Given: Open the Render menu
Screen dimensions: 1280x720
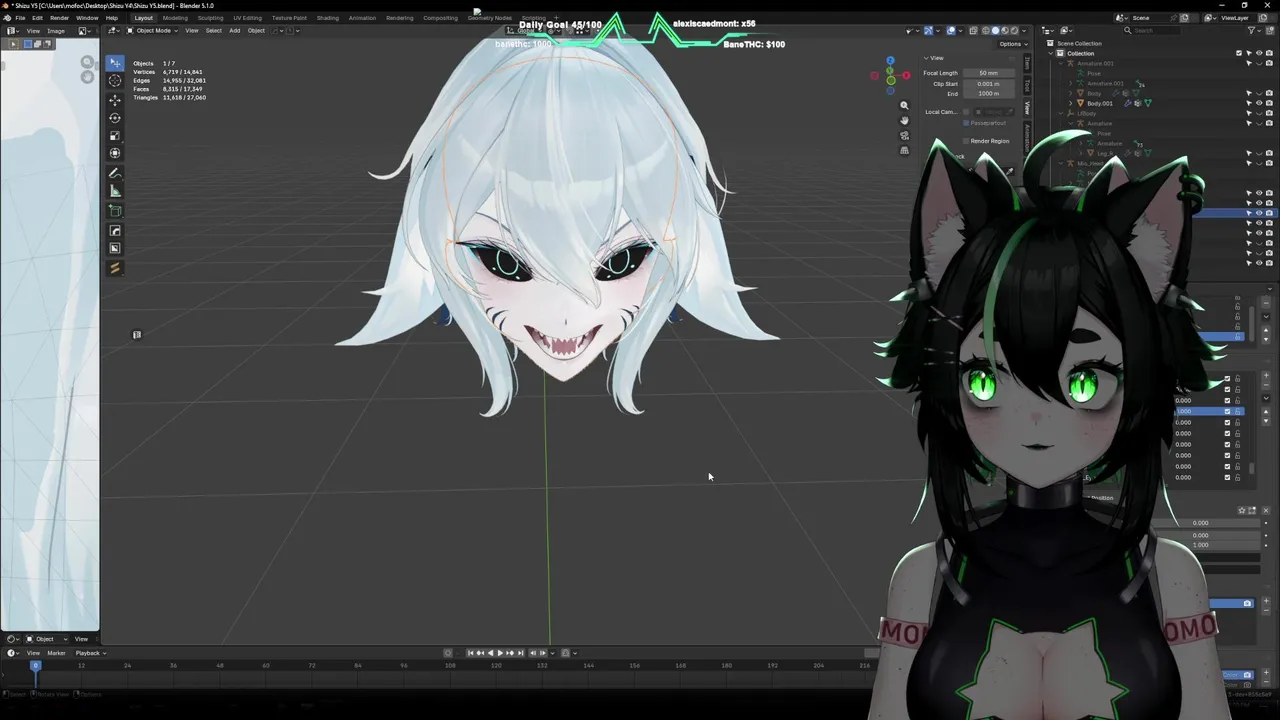Looking at the screenshot, I should (x=59, y=18).
